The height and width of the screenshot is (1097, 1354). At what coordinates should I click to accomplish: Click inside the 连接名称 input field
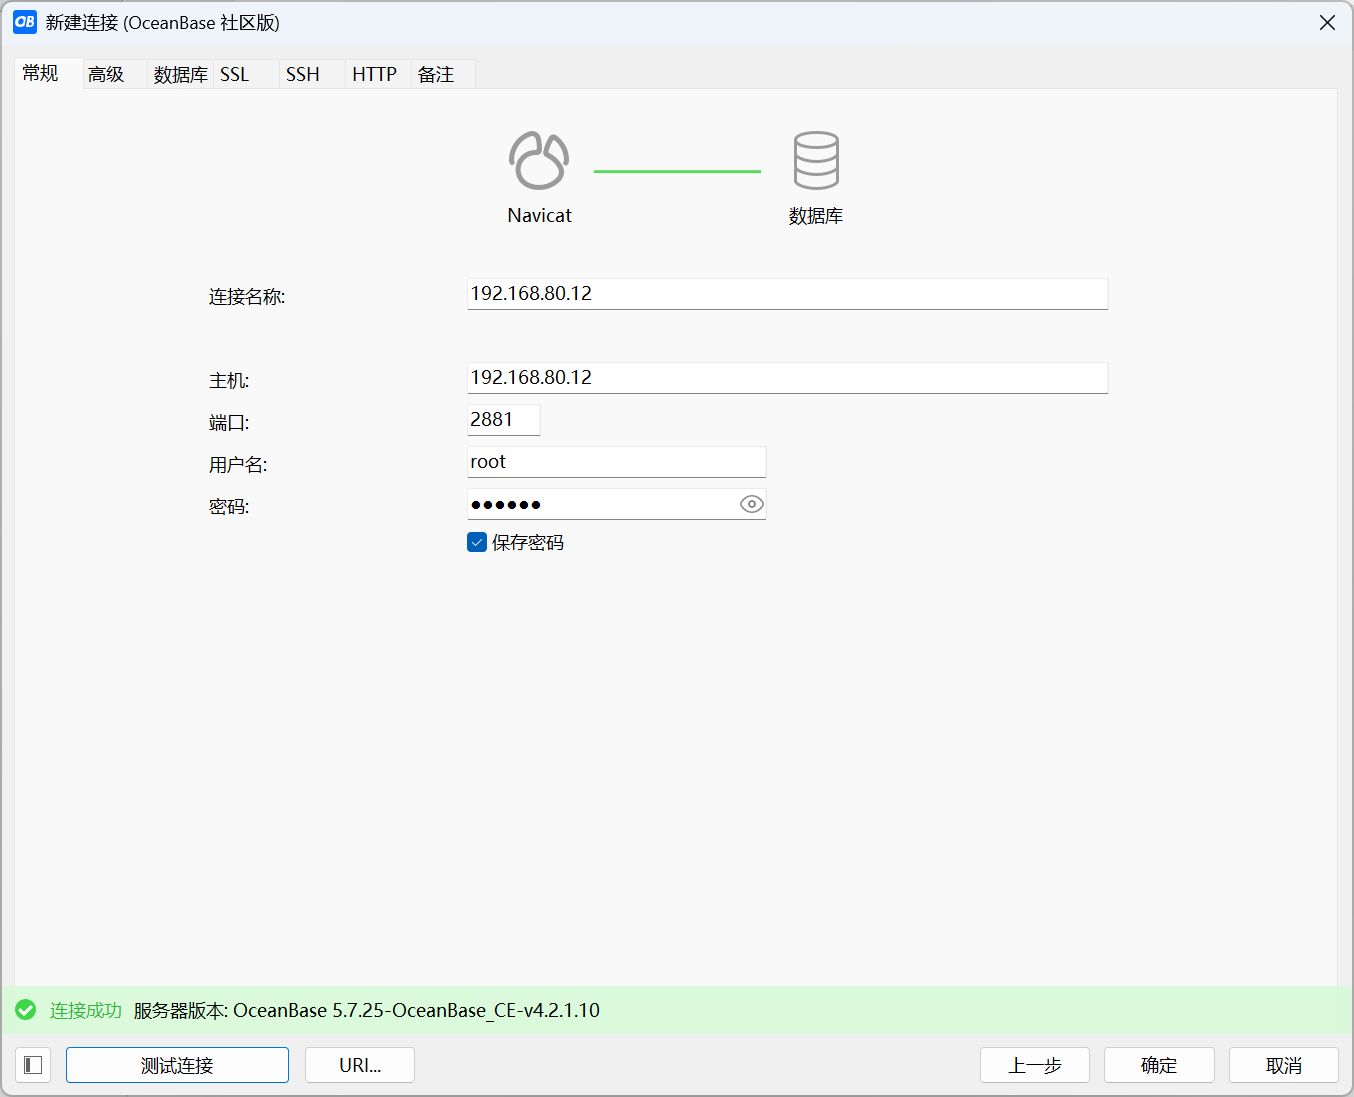pyautogui.click(x=787, y=294)
